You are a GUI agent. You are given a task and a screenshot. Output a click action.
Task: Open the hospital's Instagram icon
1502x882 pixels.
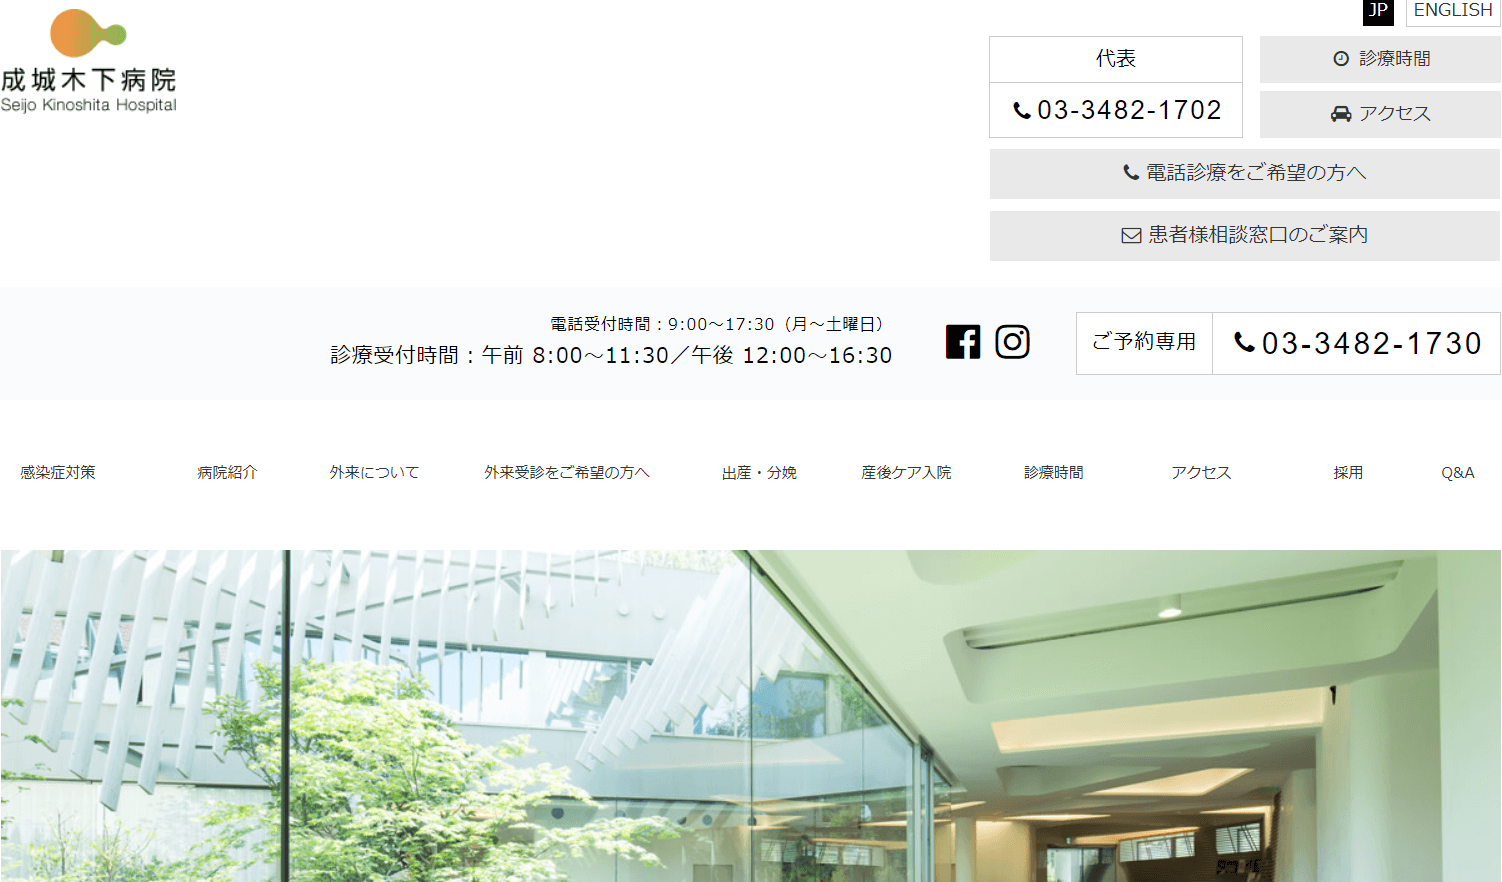pos(1012,342)
